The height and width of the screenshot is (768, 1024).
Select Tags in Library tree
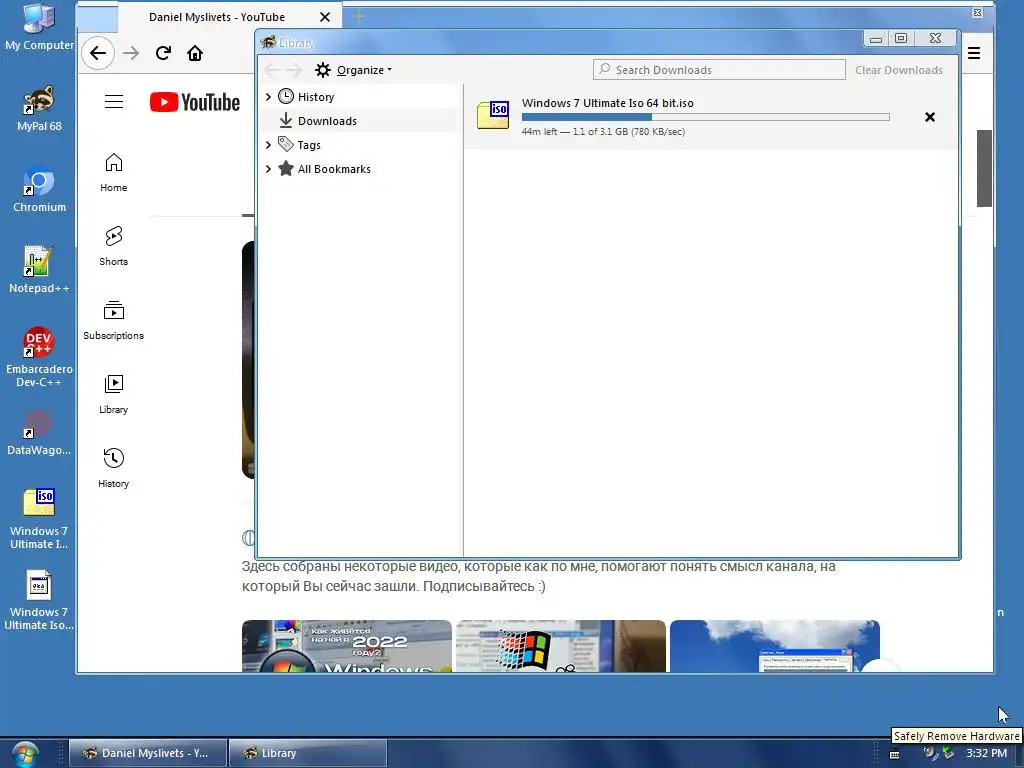[x=309, y=145]
